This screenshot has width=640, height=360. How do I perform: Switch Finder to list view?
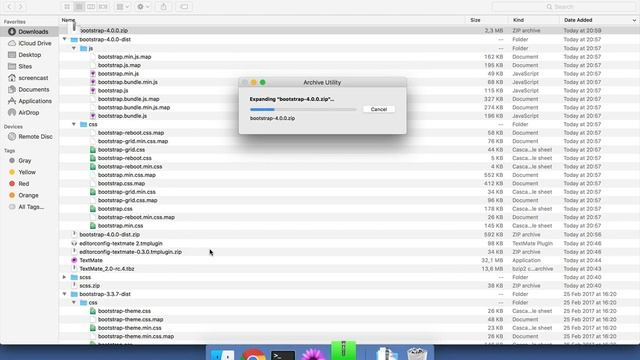coord(79,7)
